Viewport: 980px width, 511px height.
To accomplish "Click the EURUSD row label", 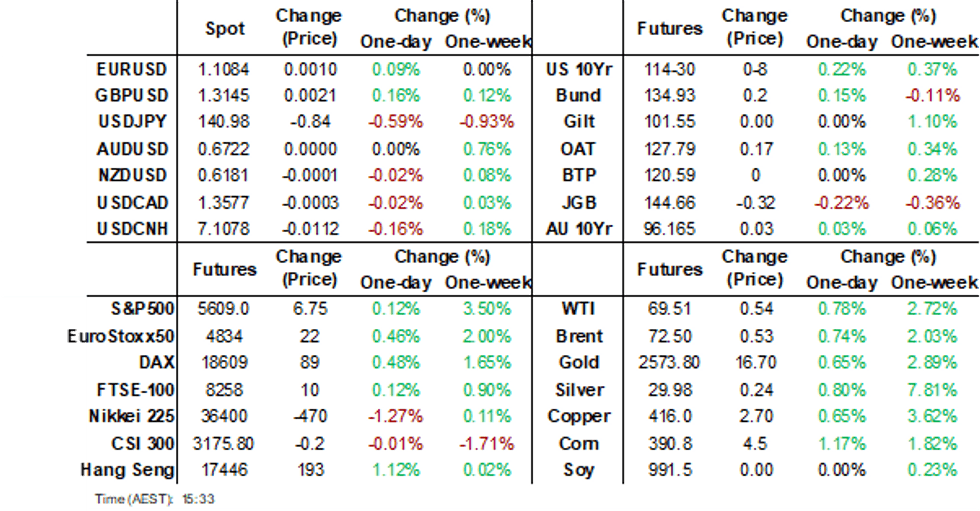I will (132, 70).
